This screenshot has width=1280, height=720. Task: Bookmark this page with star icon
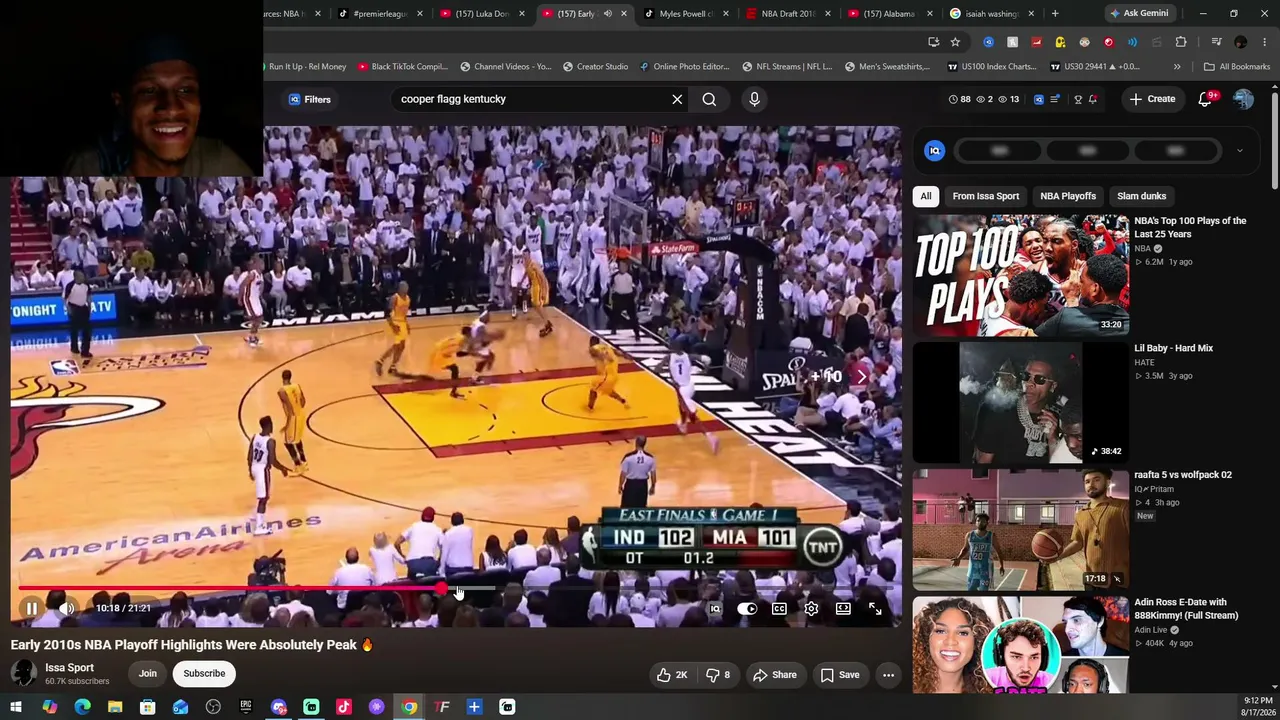click(x=955, y=42)
